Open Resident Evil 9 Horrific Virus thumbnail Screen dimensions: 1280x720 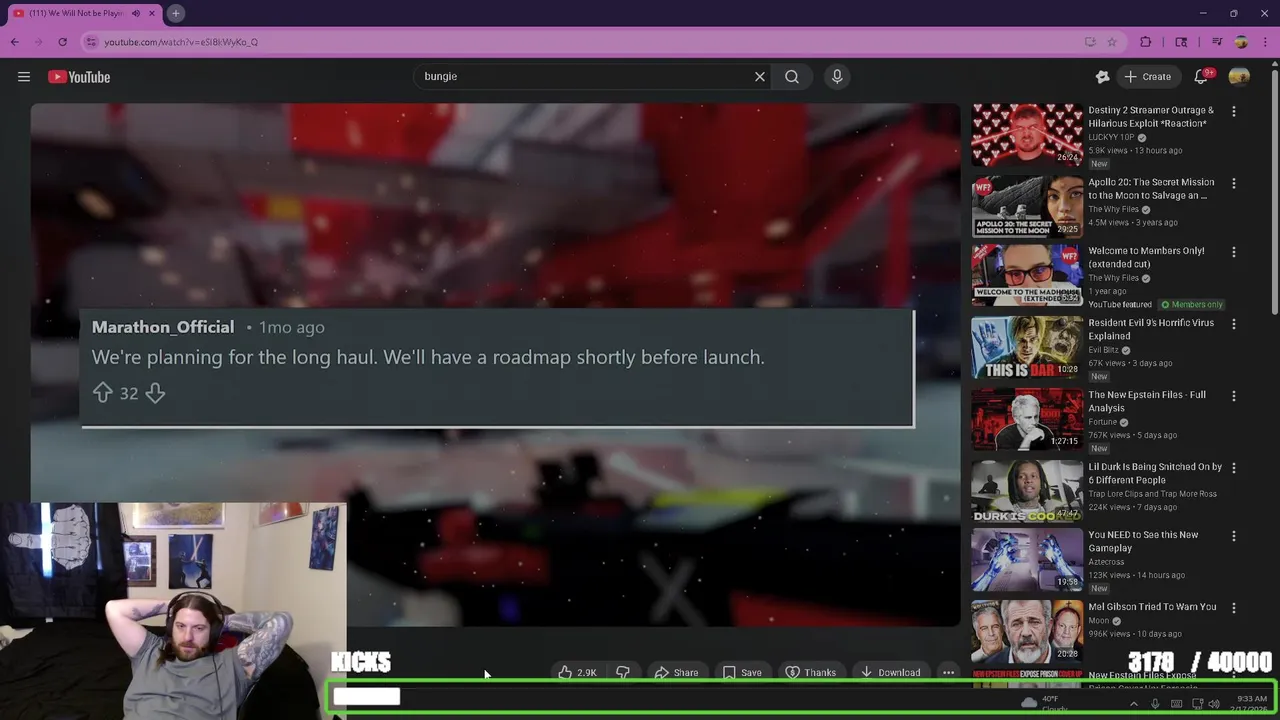(1027, 347)
